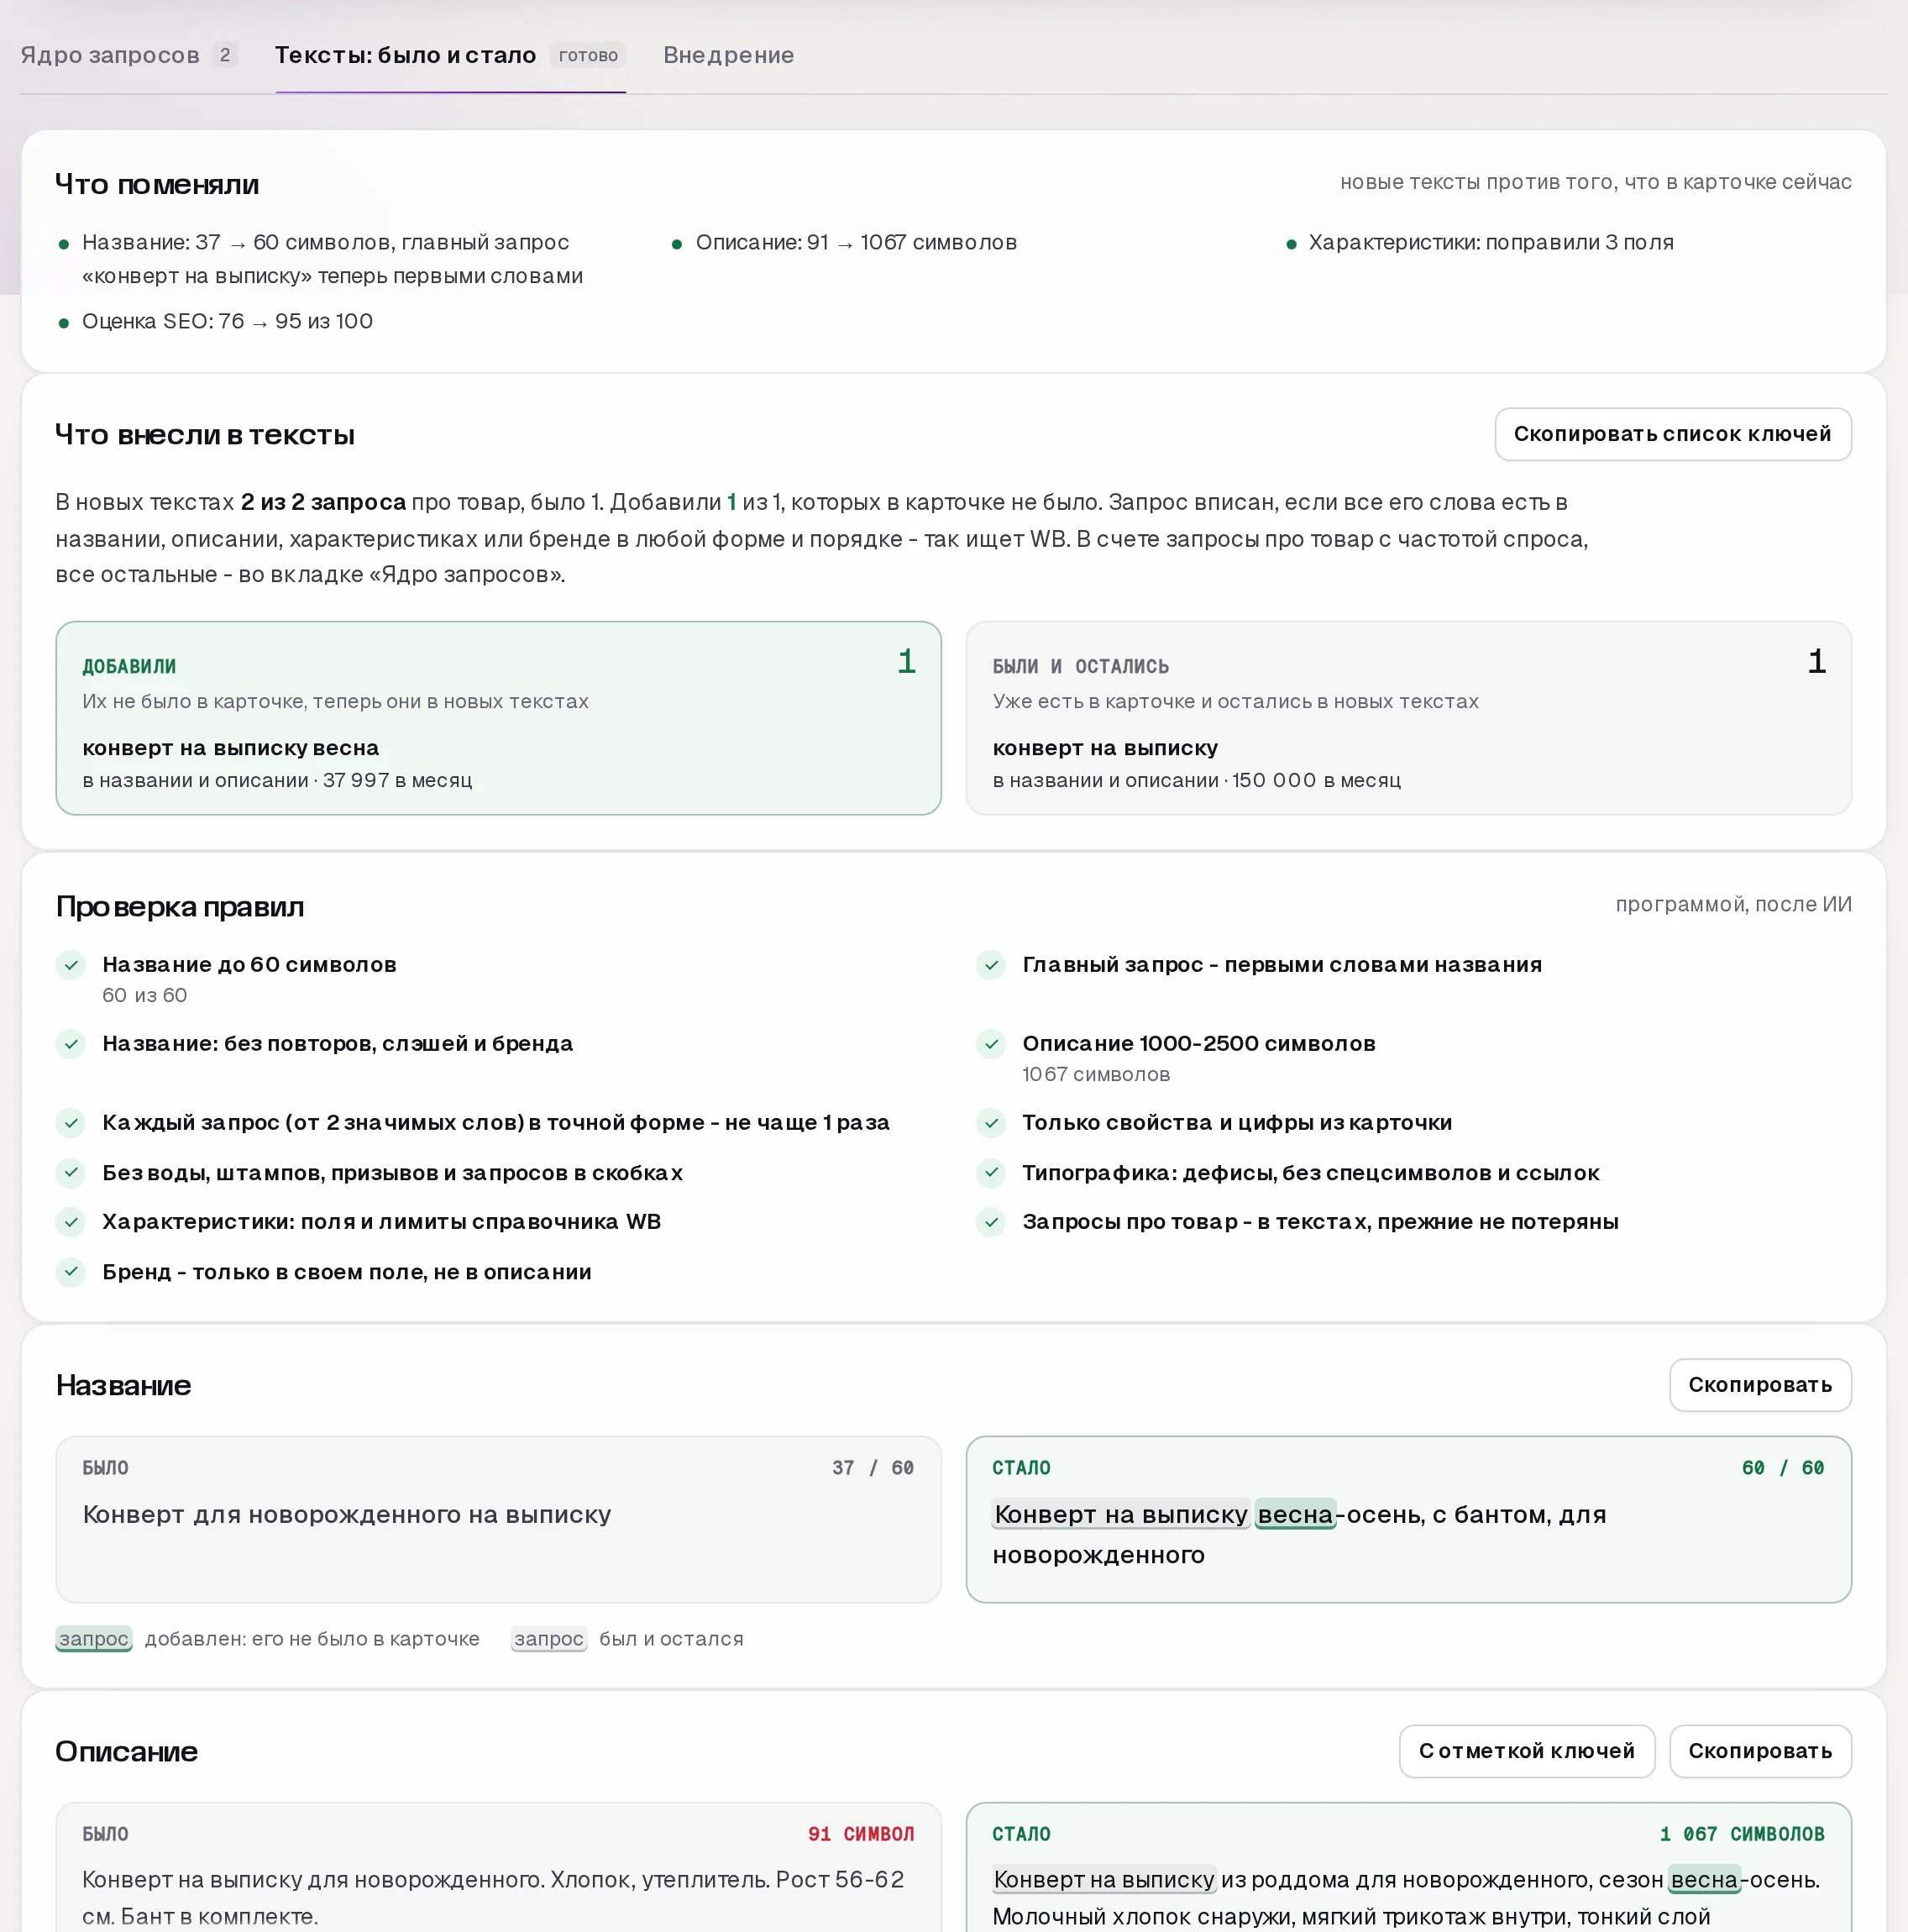Viewport: 1908px width, 1932px height.
Task: Click the «готово» status badge
Action: 588,55
